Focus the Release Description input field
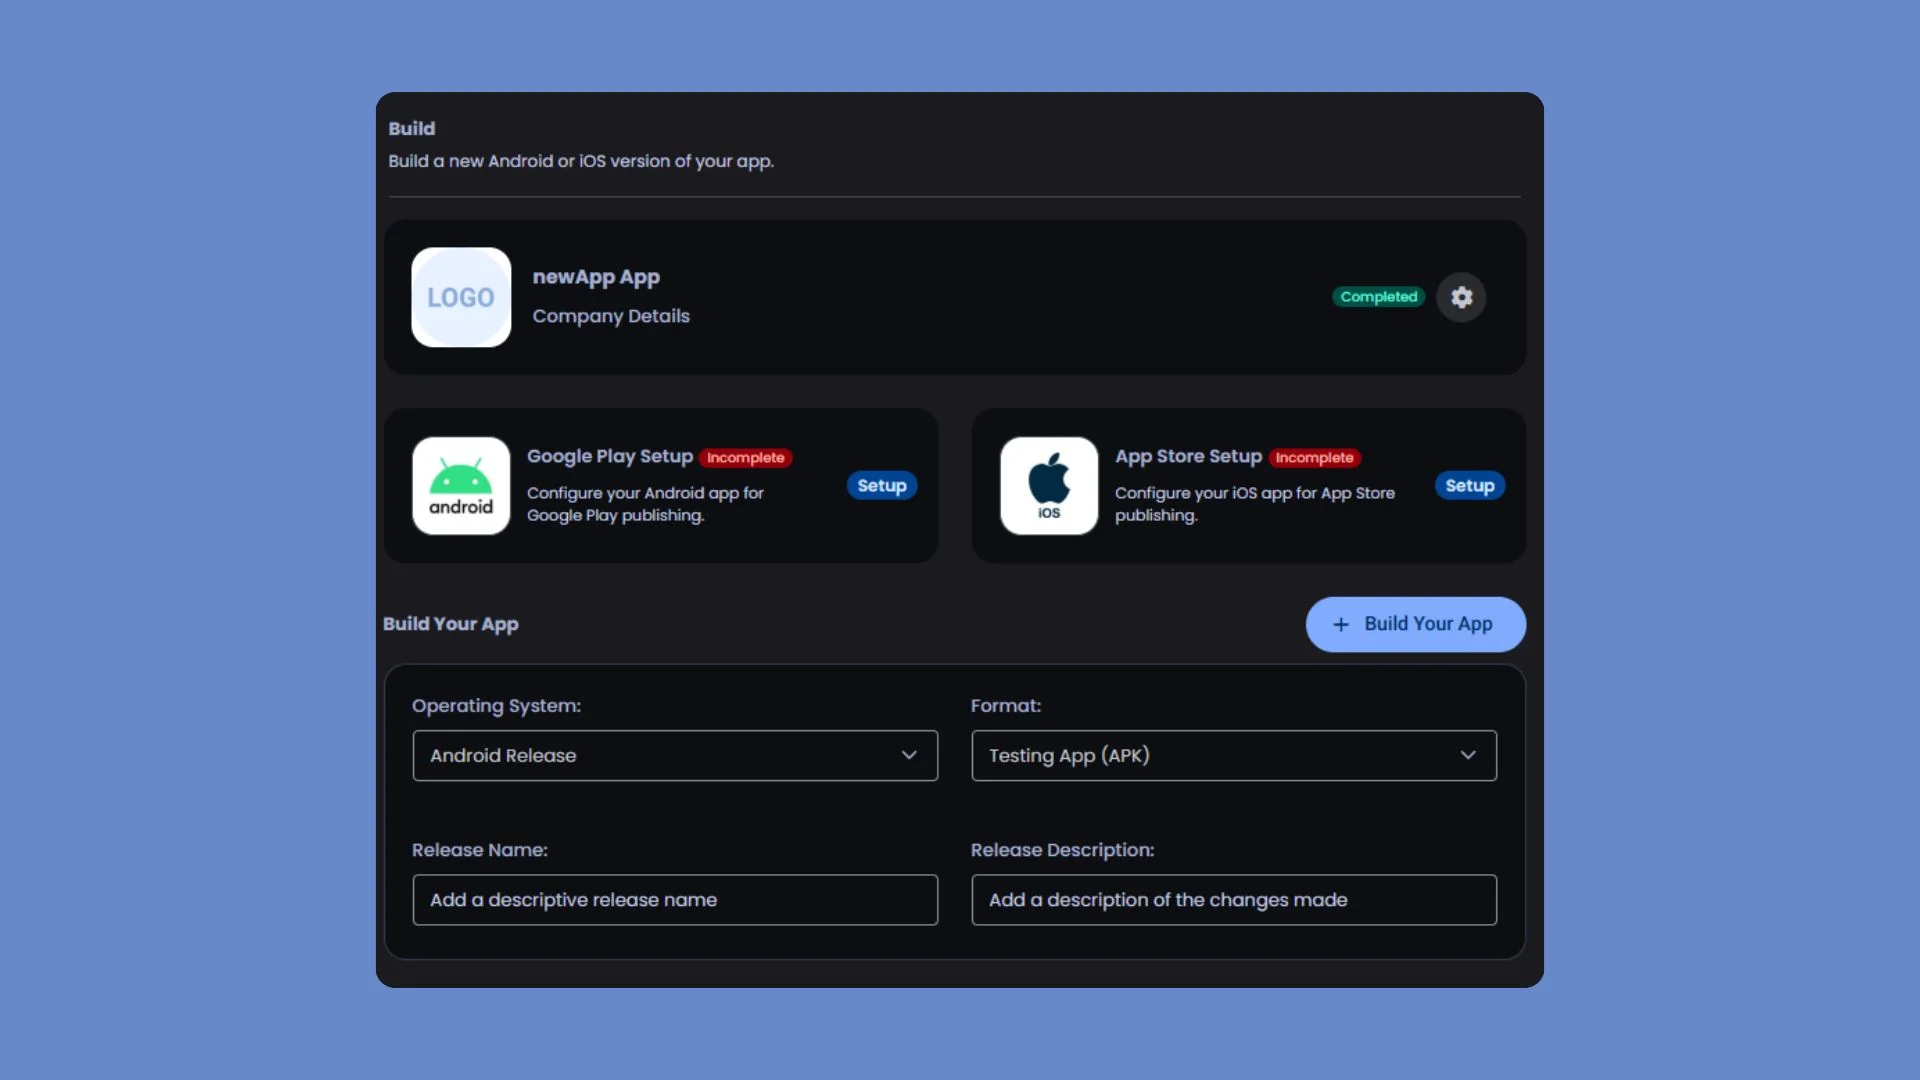The height and width of the screenshot is (1080, 1920). 1233,900
